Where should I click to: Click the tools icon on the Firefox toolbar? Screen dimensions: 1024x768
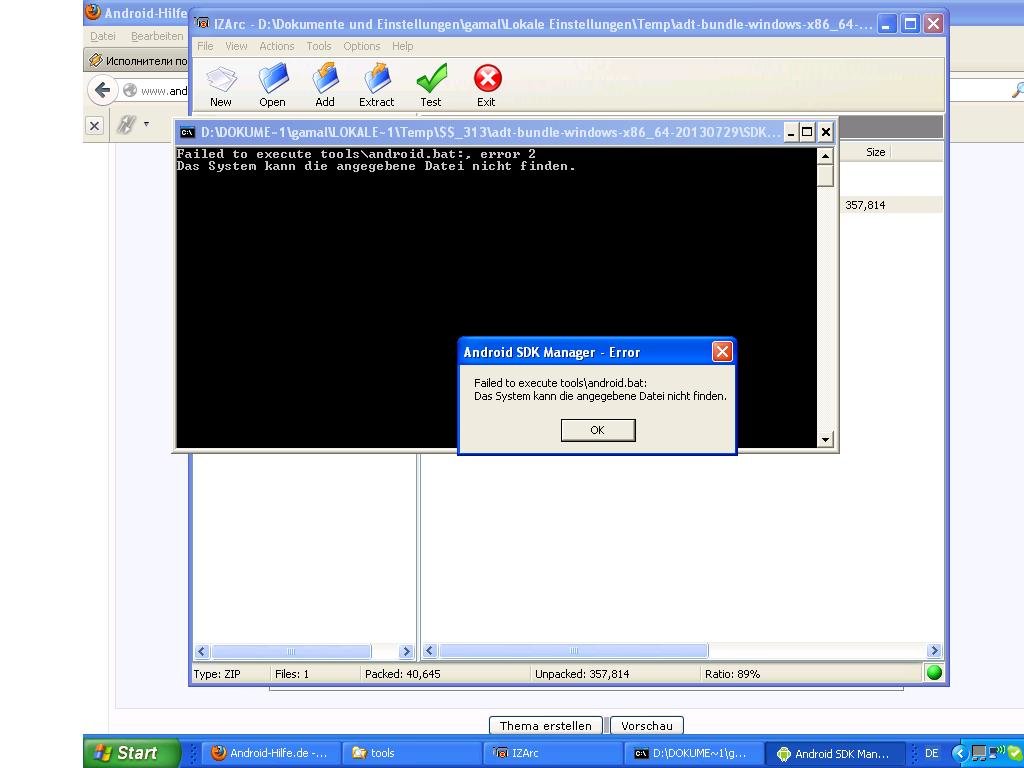point(126,124)
